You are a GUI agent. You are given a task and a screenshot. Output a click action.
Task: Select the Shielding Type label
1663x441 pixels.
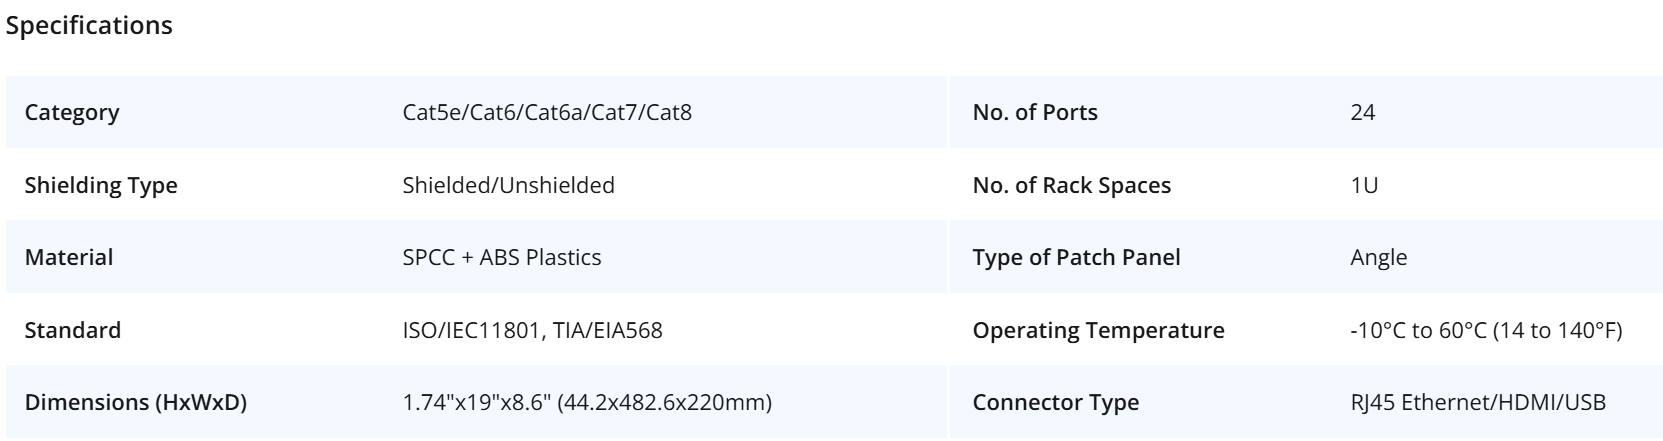(101, 185)
